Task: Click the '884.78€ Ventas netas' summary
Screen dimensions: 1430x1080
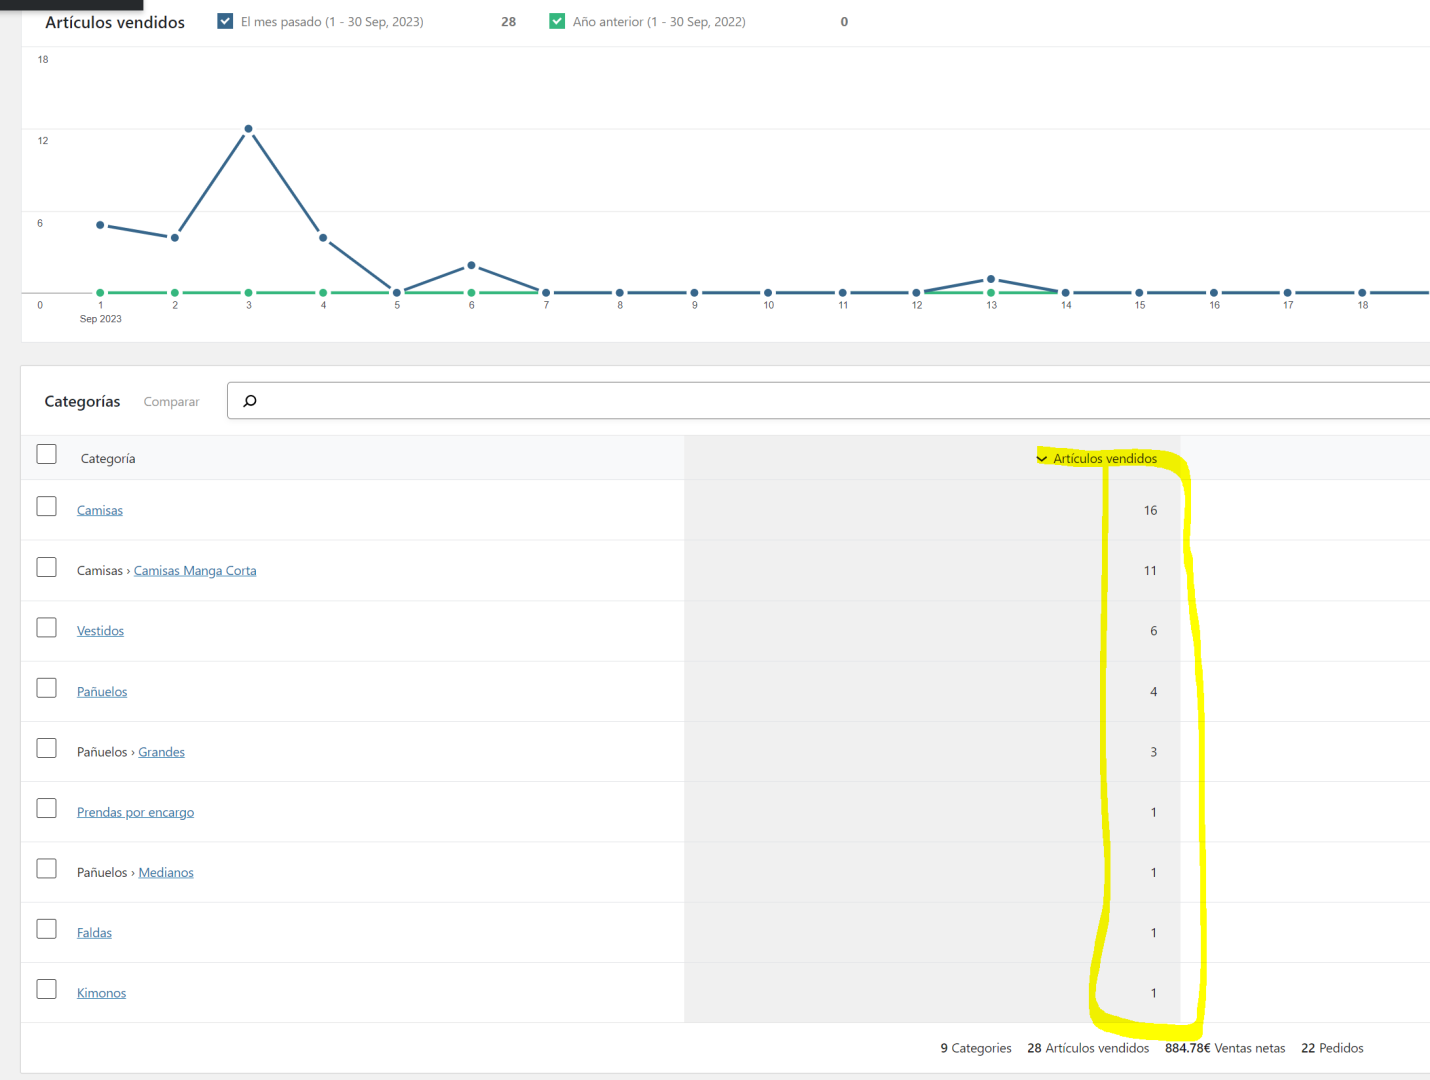Action: point(1225,1048)
